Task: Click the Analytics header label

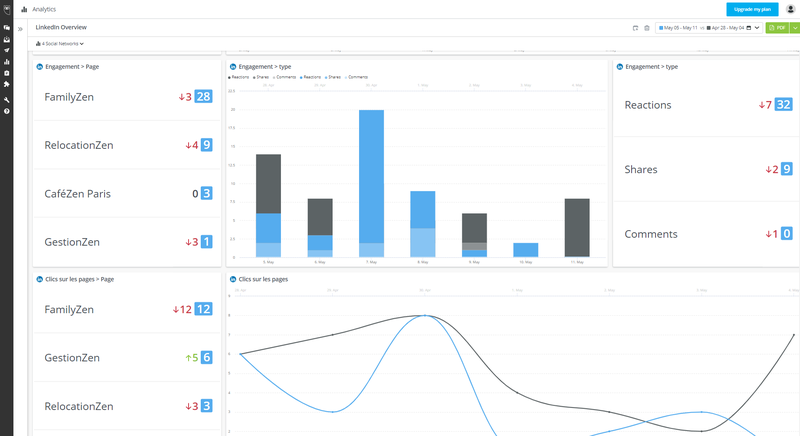Action: 44,9
